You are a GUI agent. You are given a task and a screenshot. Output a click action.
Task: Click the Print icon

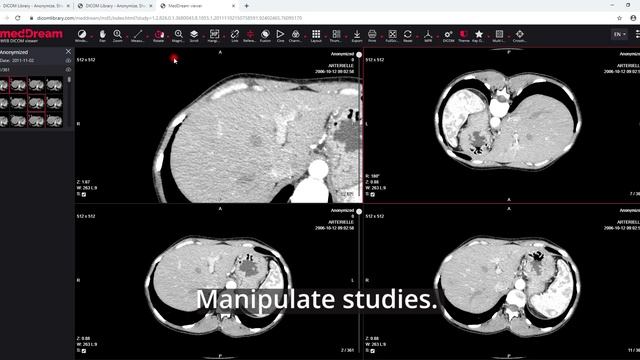(372, 35)
